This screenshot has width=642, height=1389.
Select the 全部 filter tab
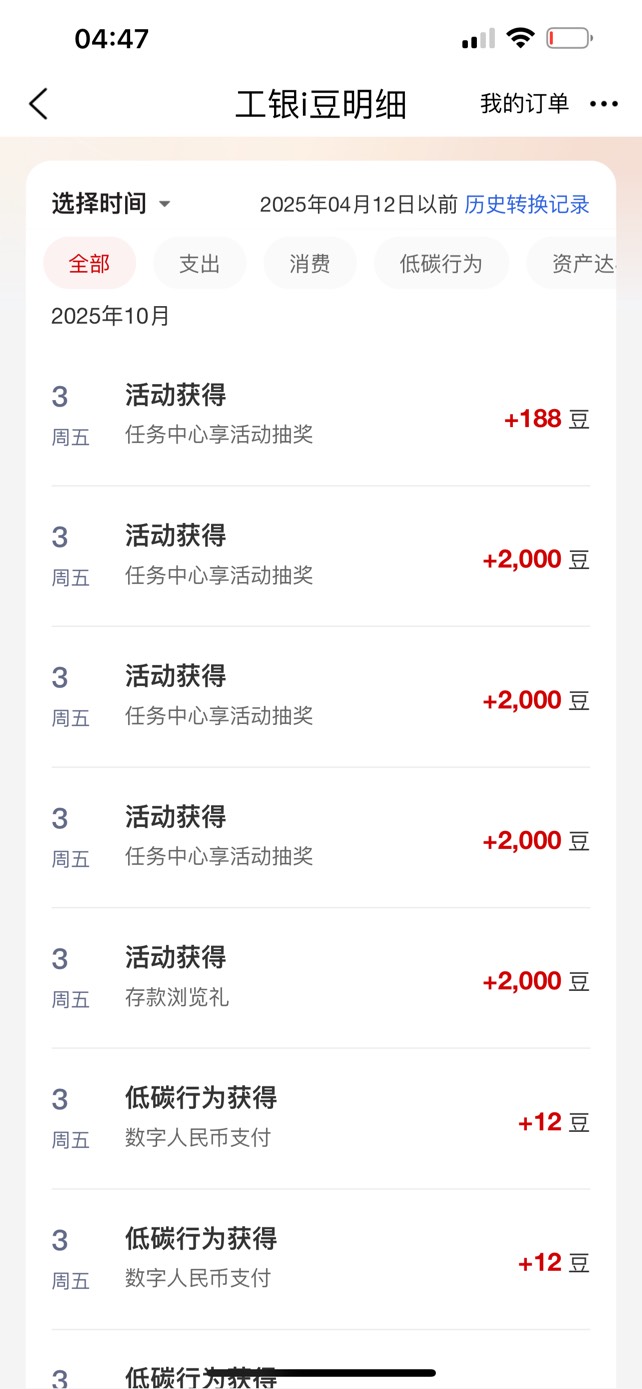click(x=89, y=264)
